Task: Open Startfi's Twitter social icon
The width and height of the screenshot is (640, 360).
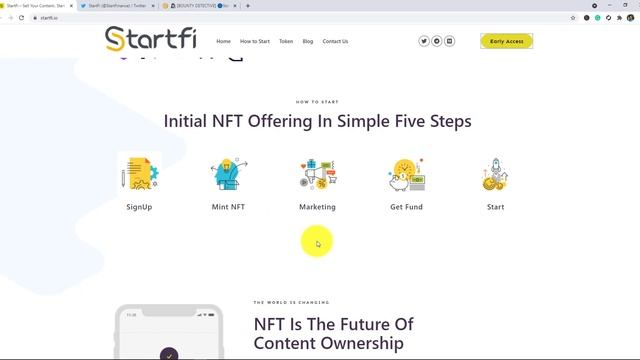Action: pos(424,41)
